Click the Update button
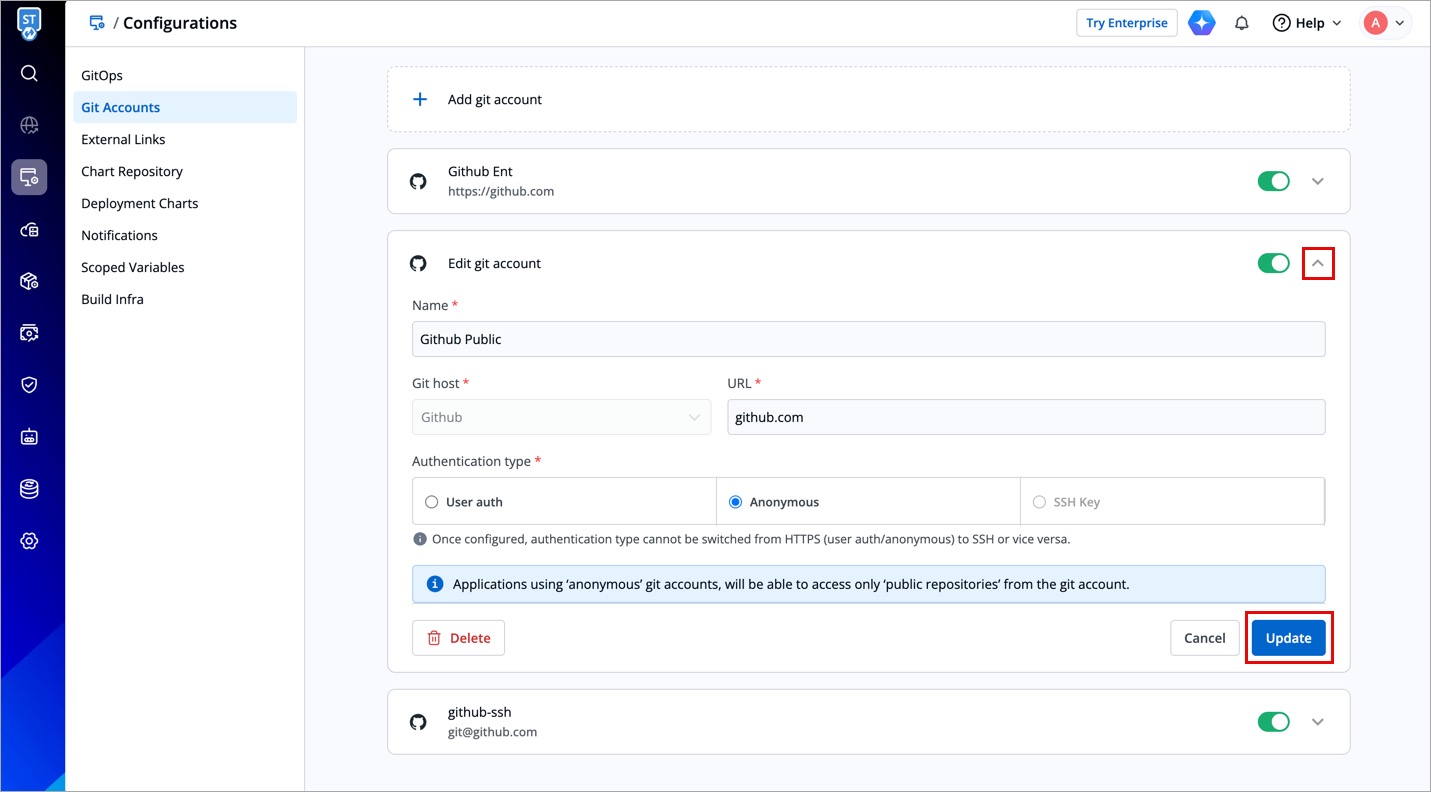The image size is (1431, 792). click(1288, 638)
